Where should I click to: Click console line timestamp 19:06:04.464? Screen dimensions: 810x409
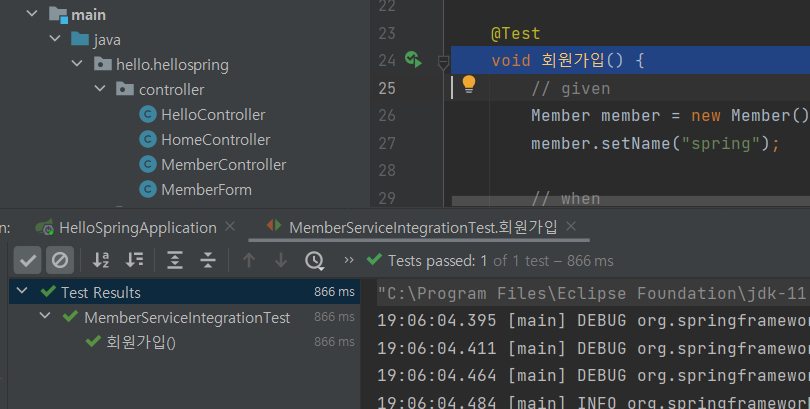[x=437, y=375]
